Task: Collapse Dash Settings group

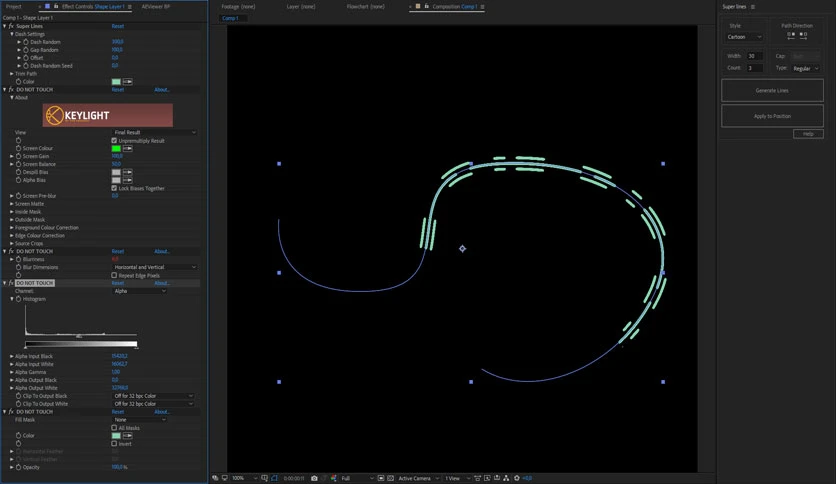Action: coord(12,34)
